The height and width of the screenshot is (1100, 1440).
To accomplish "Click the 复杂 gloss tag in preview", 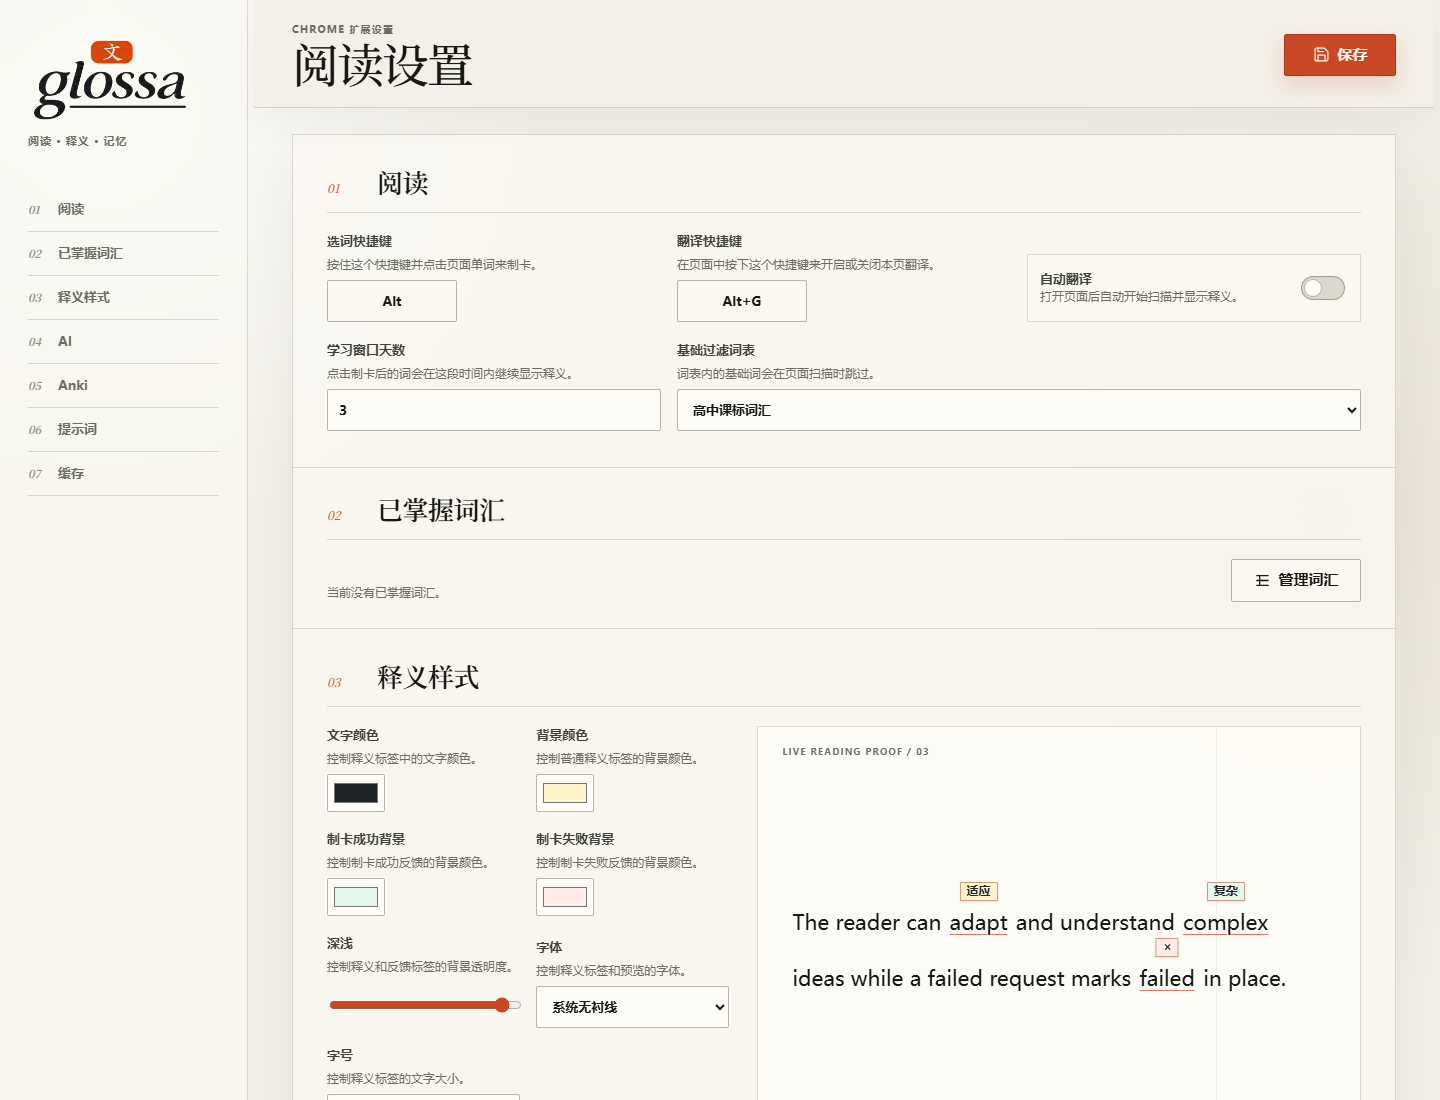I will (1226, 891).
